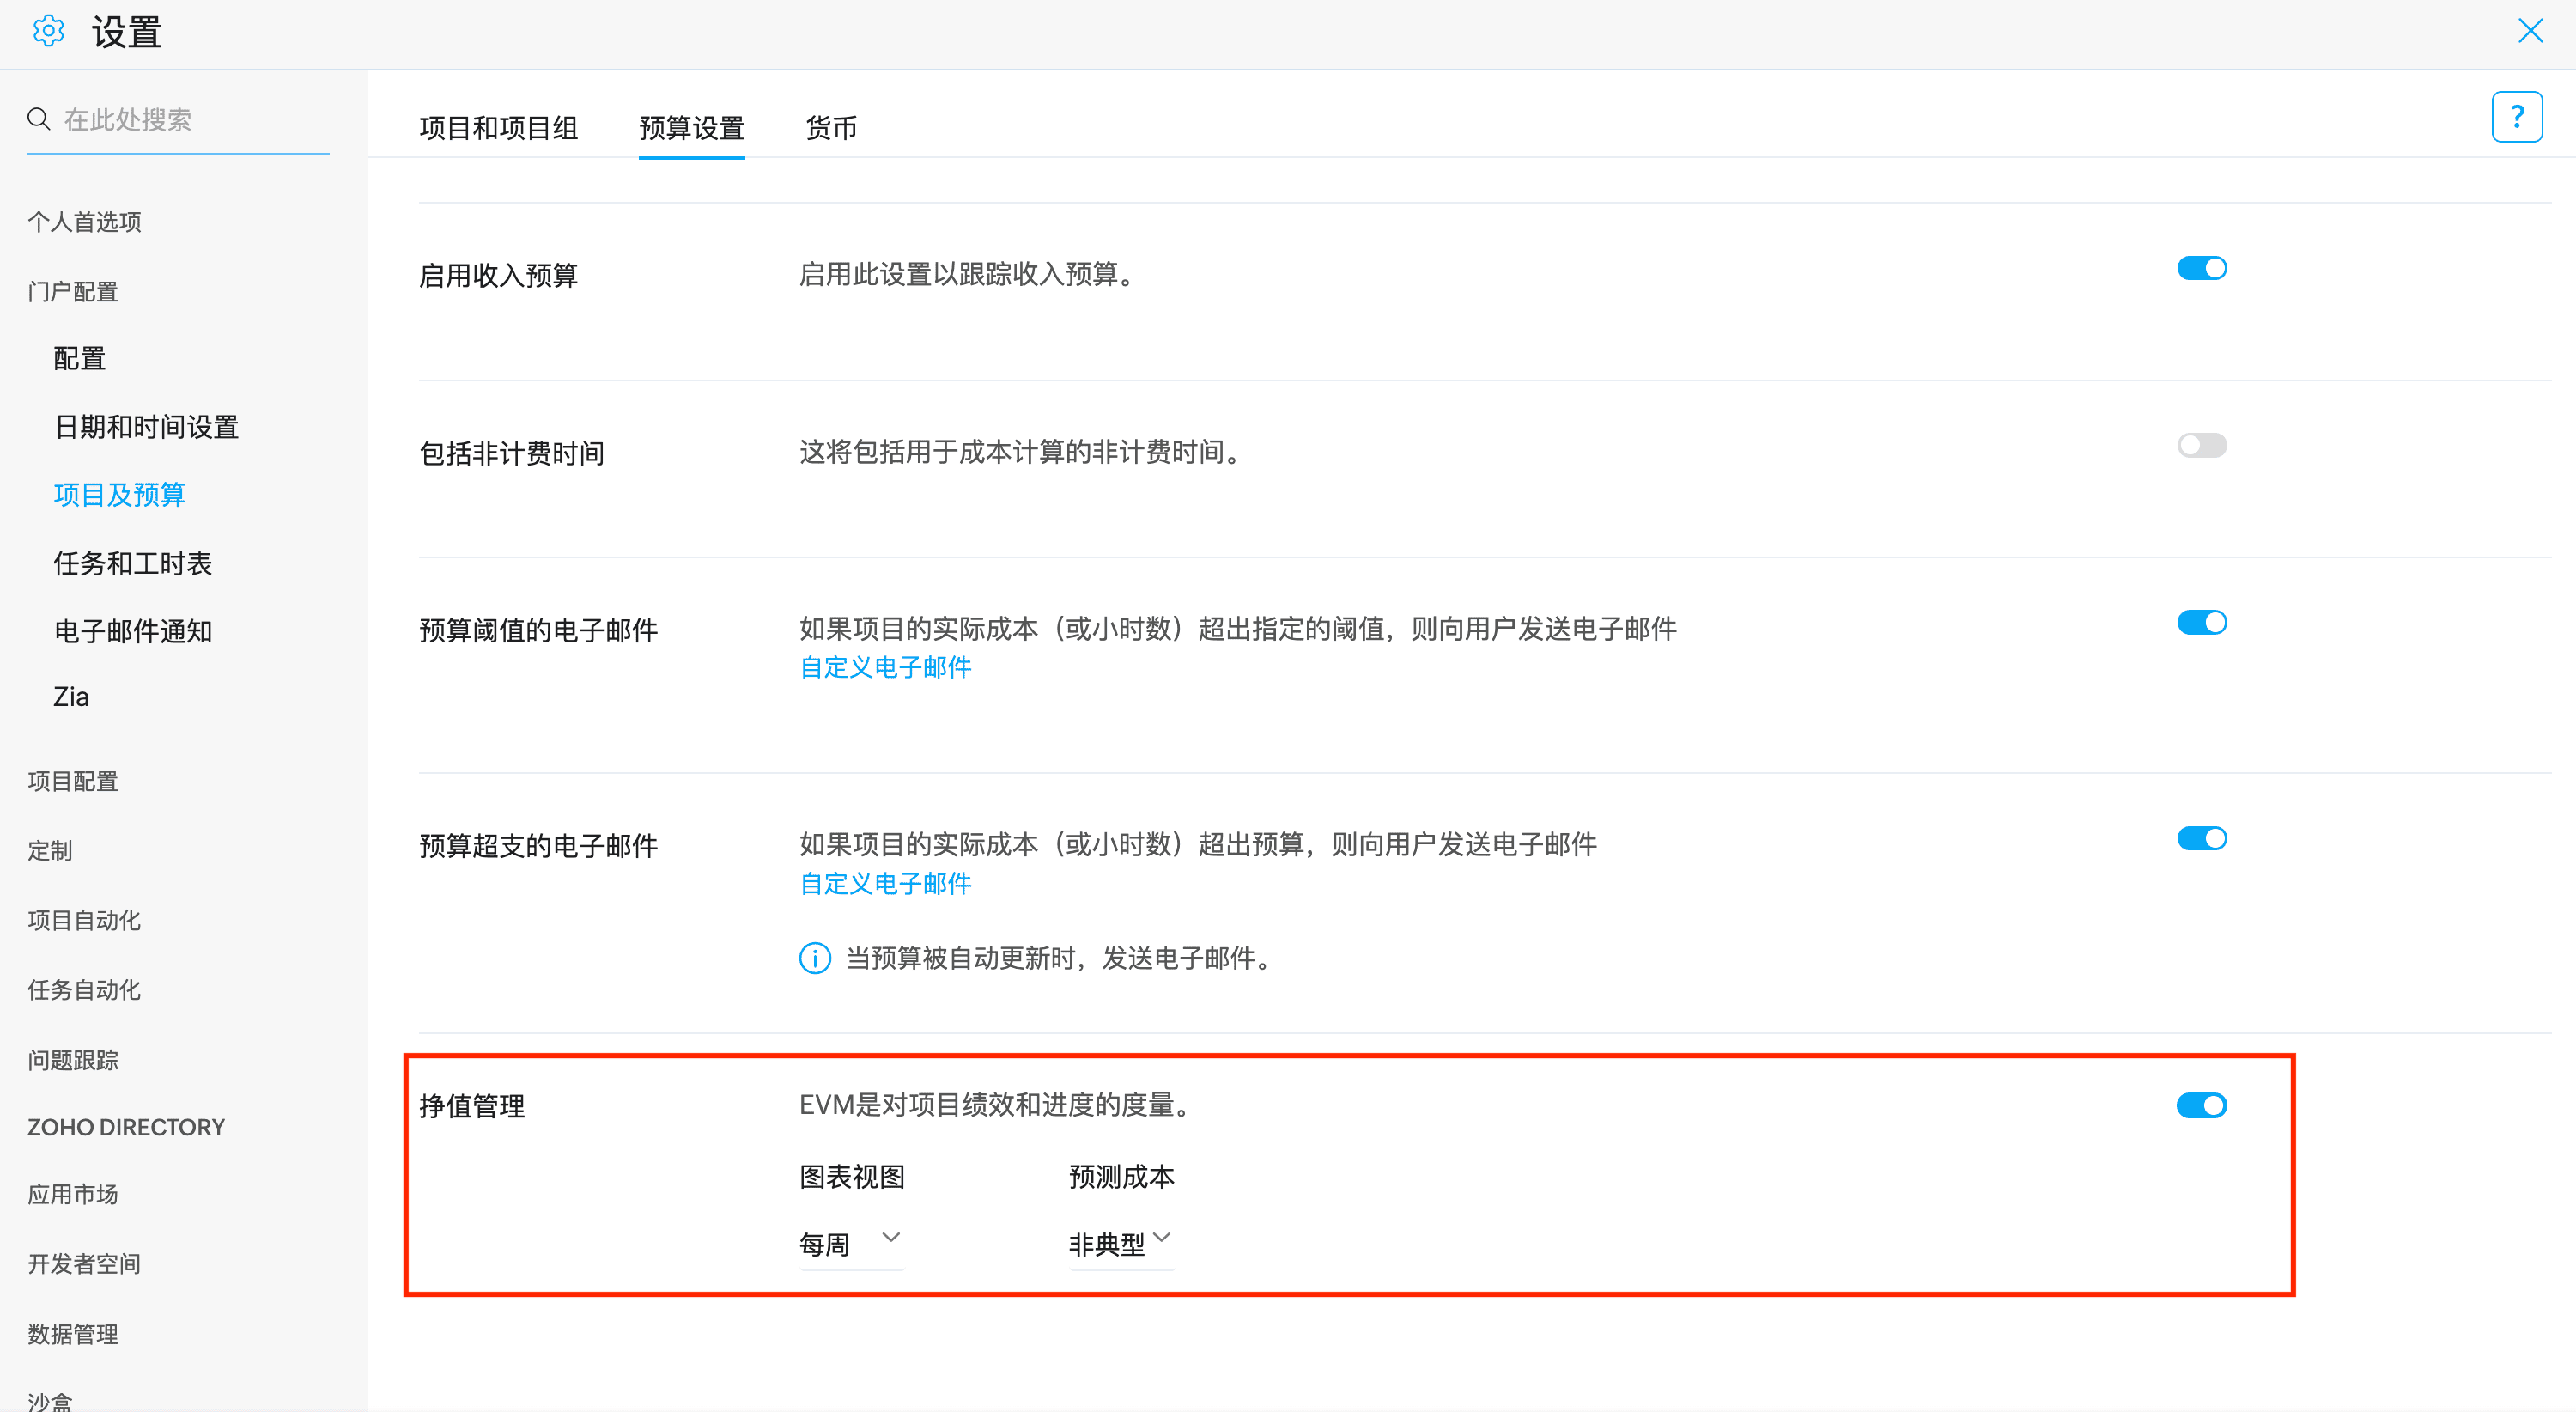Go to Zia in the sidebar
Screen dimensions: 2576x1412
coord(71,697)
